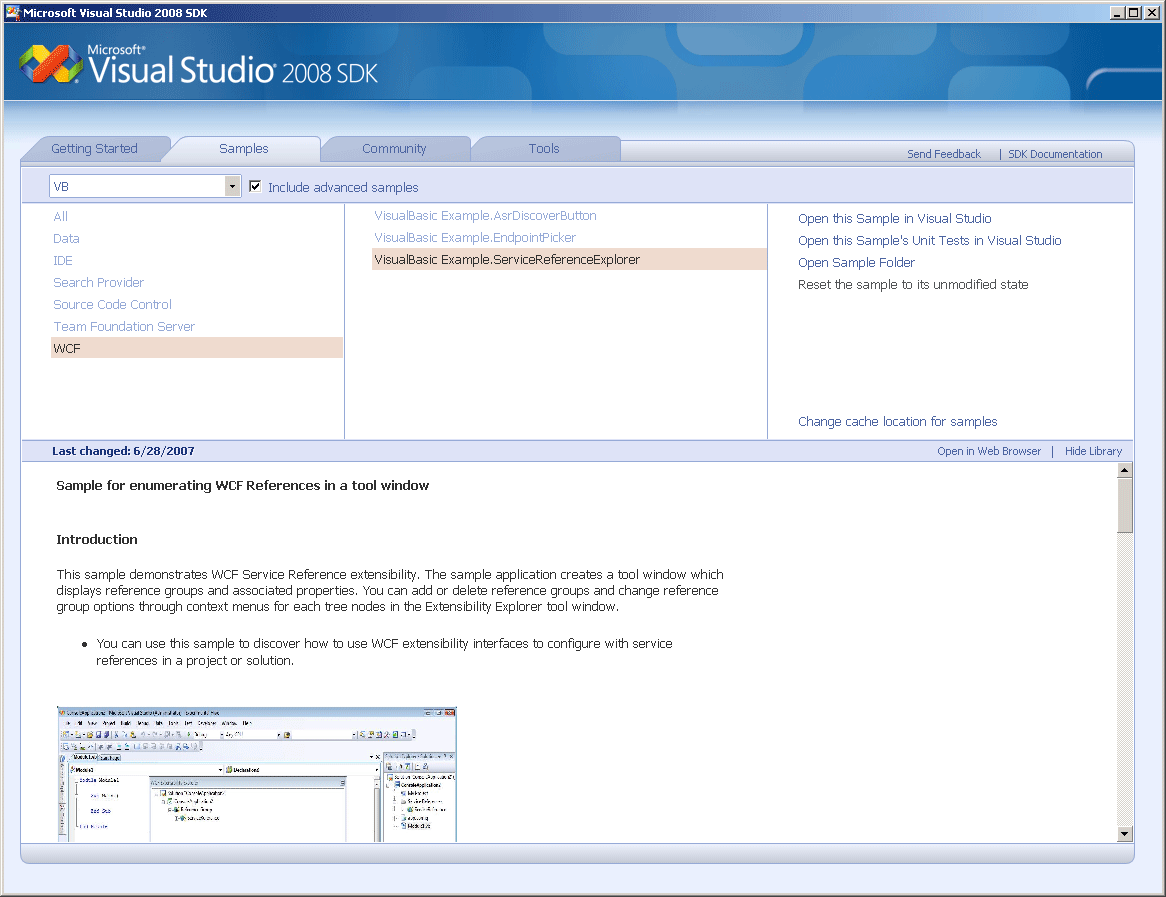This screenshot has height=897, width=1166.
Task: Select VisualBasic Example.AsrDiscoverButton sample
Action: click(485, 216)
